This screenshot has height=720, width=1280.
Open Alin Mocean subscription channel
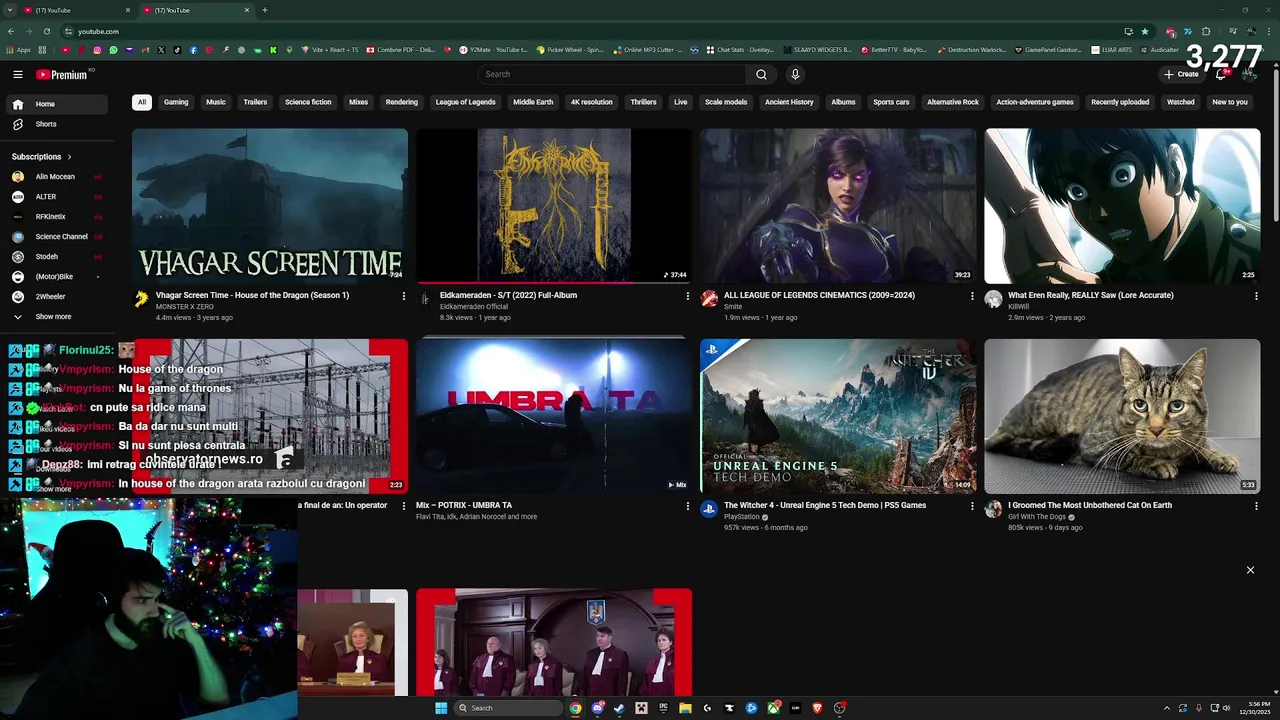(55, 177)
